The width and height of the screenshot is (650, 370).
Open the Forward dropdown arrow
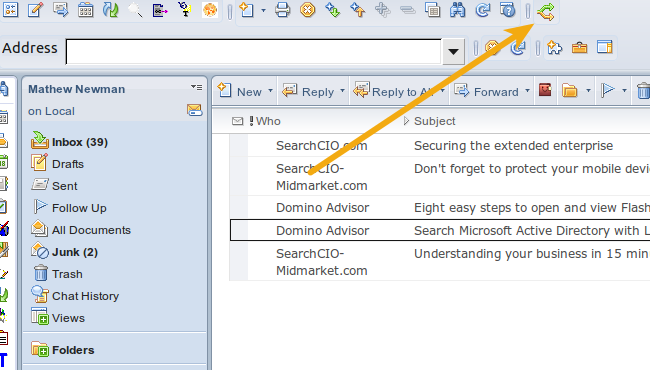pyautogui.click(x=527, y=91)
